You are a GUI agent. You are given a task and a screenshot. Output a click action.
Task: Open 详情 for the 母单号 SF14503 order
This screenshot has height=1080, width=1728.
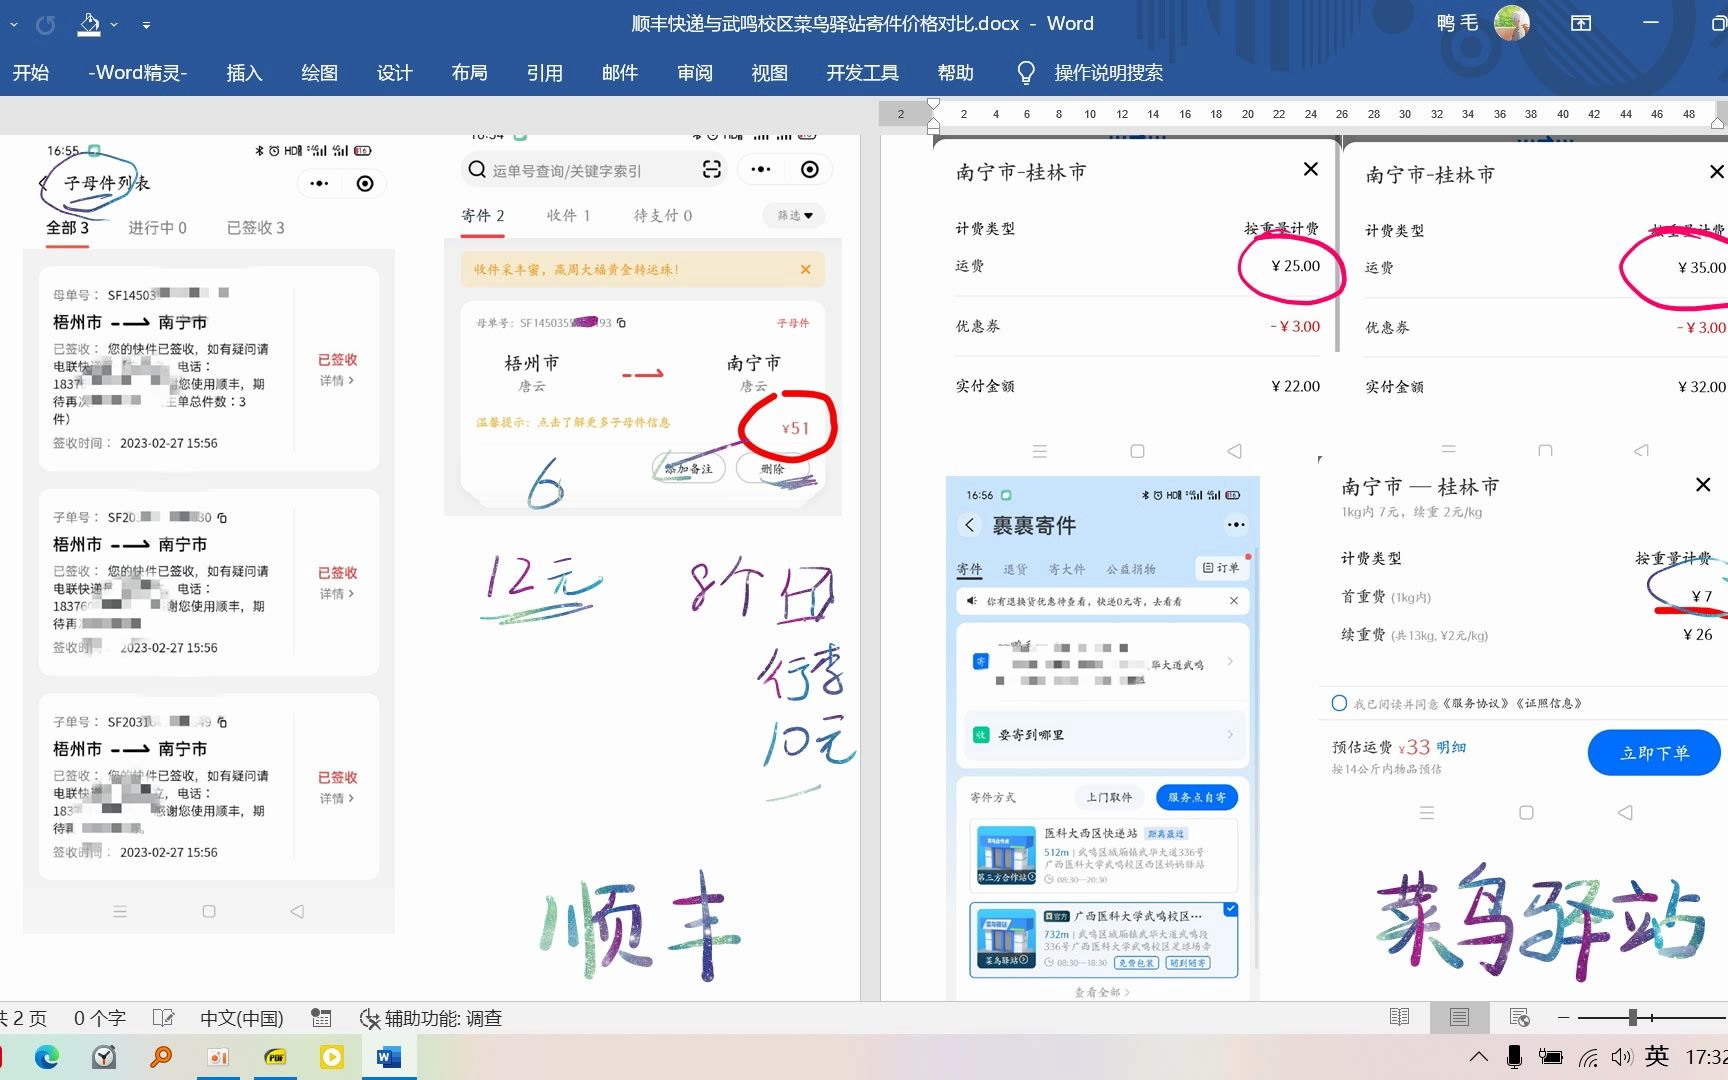point(337,381)
